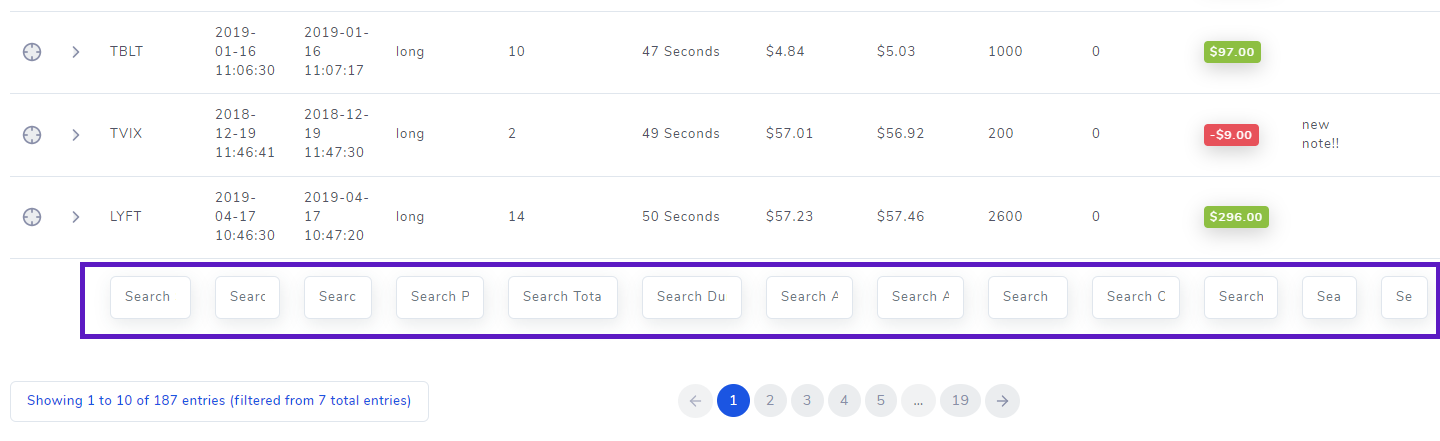Viewport: 1440px width, 441px height.
Task: Click the crosshair icon for TBLT row
Action: [x=32, y=52]
